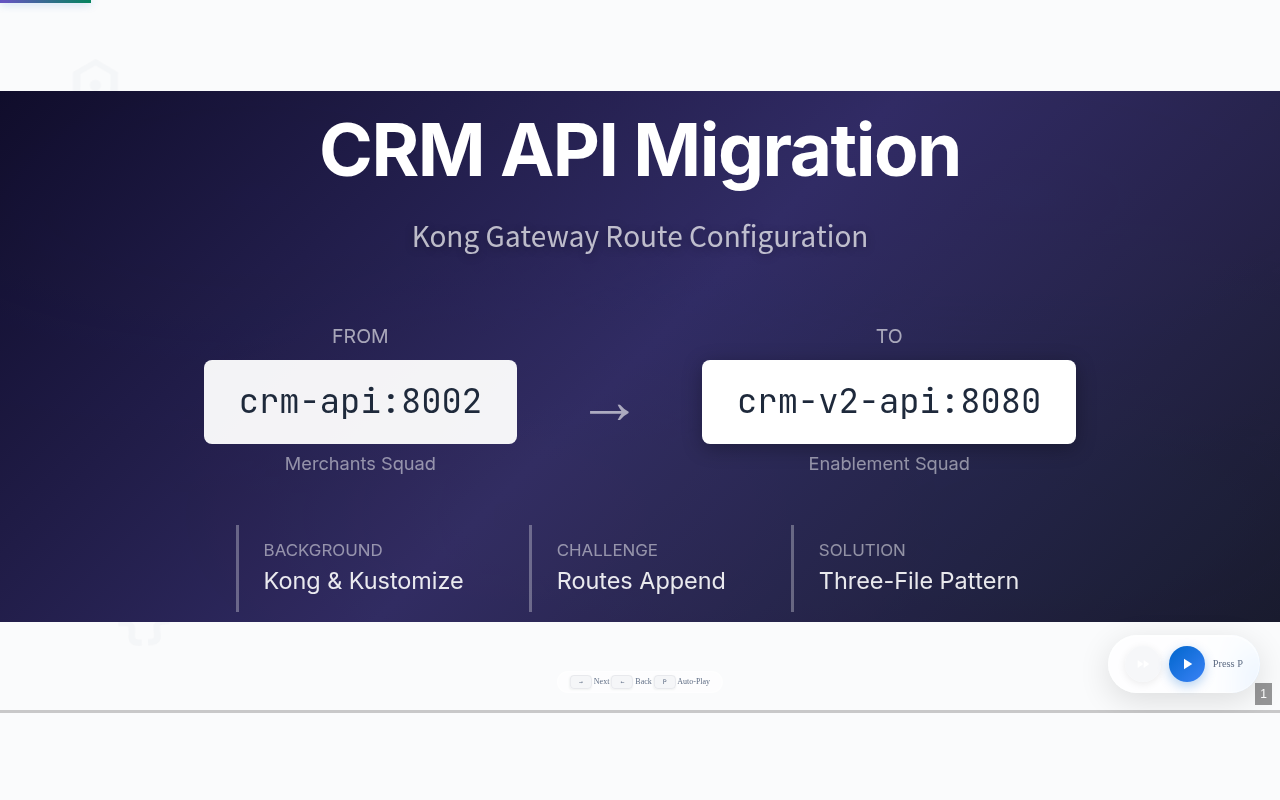
Task: Click the FROM label
Action: [360, 337]
